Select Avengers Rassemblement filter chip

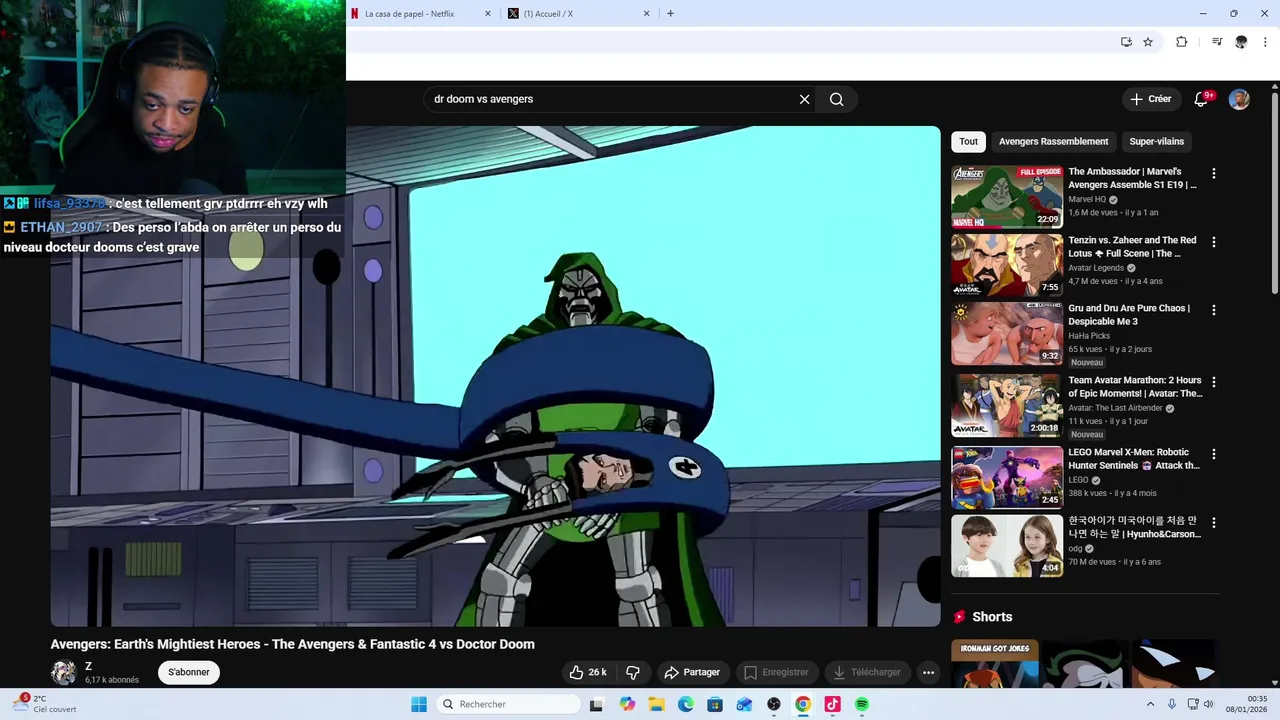[1053, 141]
